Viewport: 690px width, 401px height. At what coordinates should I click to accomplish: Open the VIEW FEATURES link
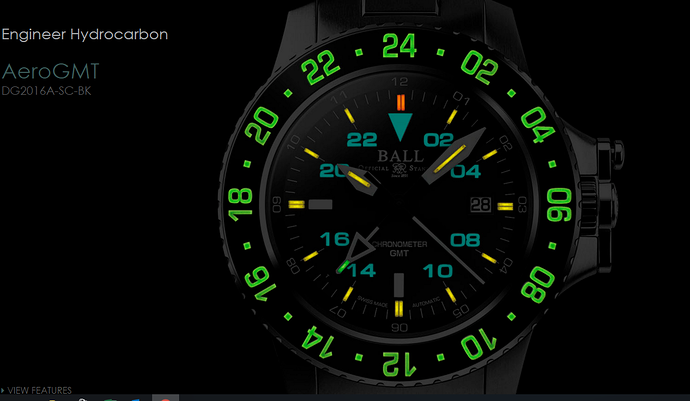pyautogui.click(x=40, y=390)
